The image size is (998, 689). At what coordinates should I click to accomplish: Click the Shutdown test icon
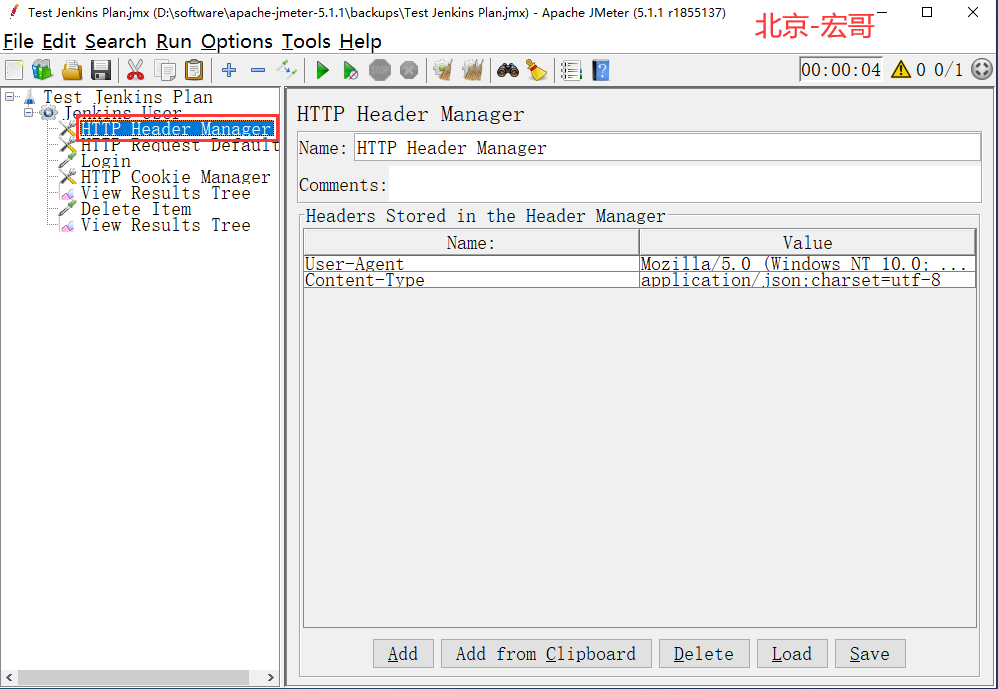(x=409, y=70)
